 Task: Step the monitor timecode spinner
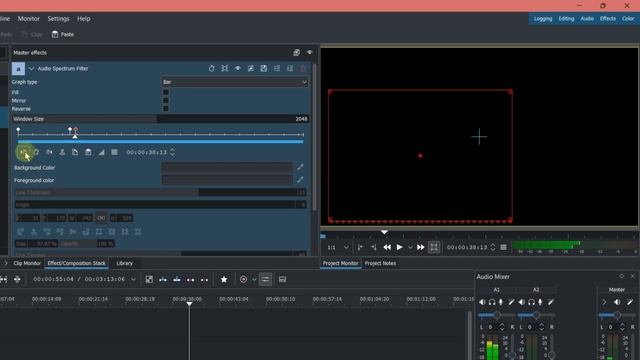(493, 247)
